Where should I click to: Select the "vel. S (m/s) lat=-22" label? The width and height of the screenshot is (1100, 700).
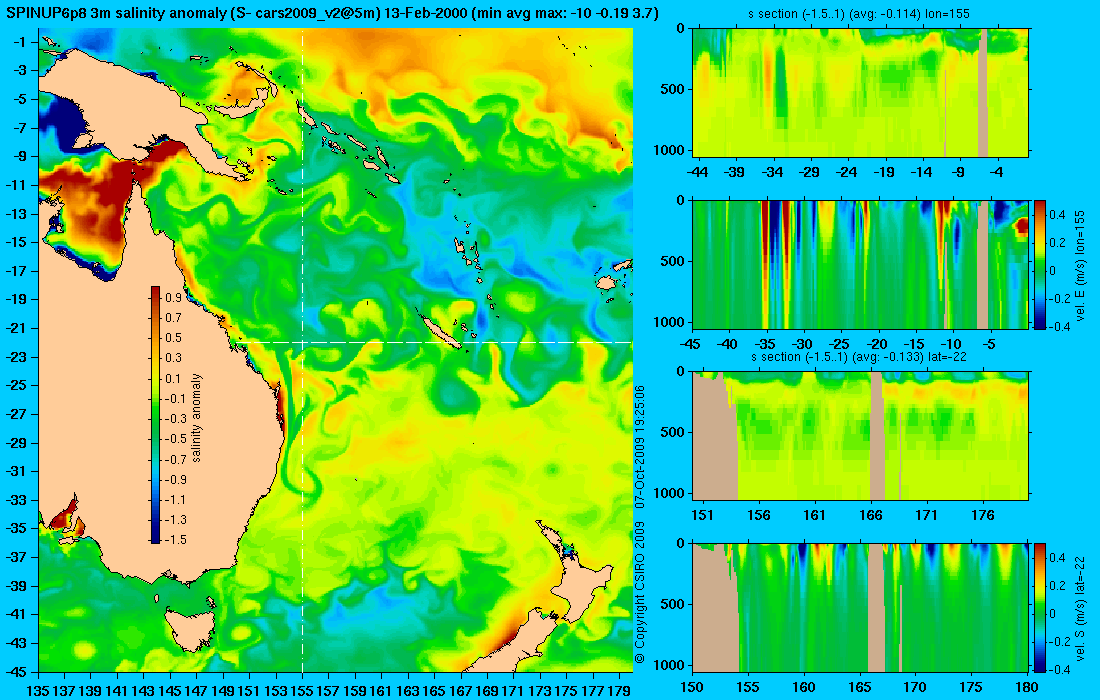pos(1080,607)
